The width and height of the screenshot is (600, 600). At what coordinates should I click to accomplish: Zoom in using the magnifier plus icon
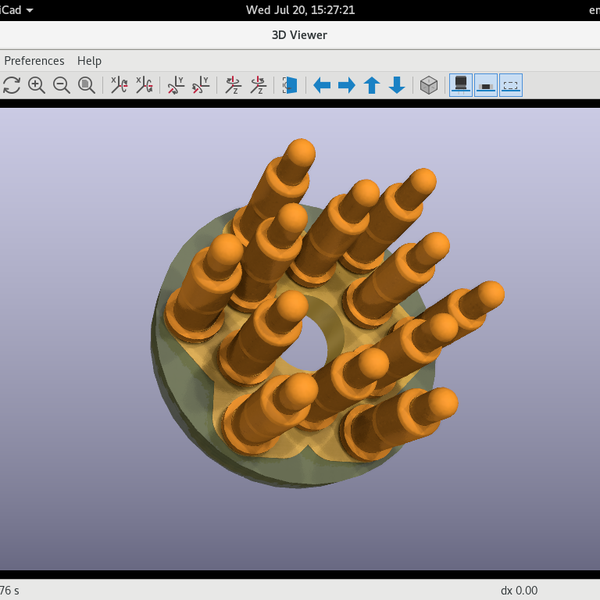tap(37, 85)
